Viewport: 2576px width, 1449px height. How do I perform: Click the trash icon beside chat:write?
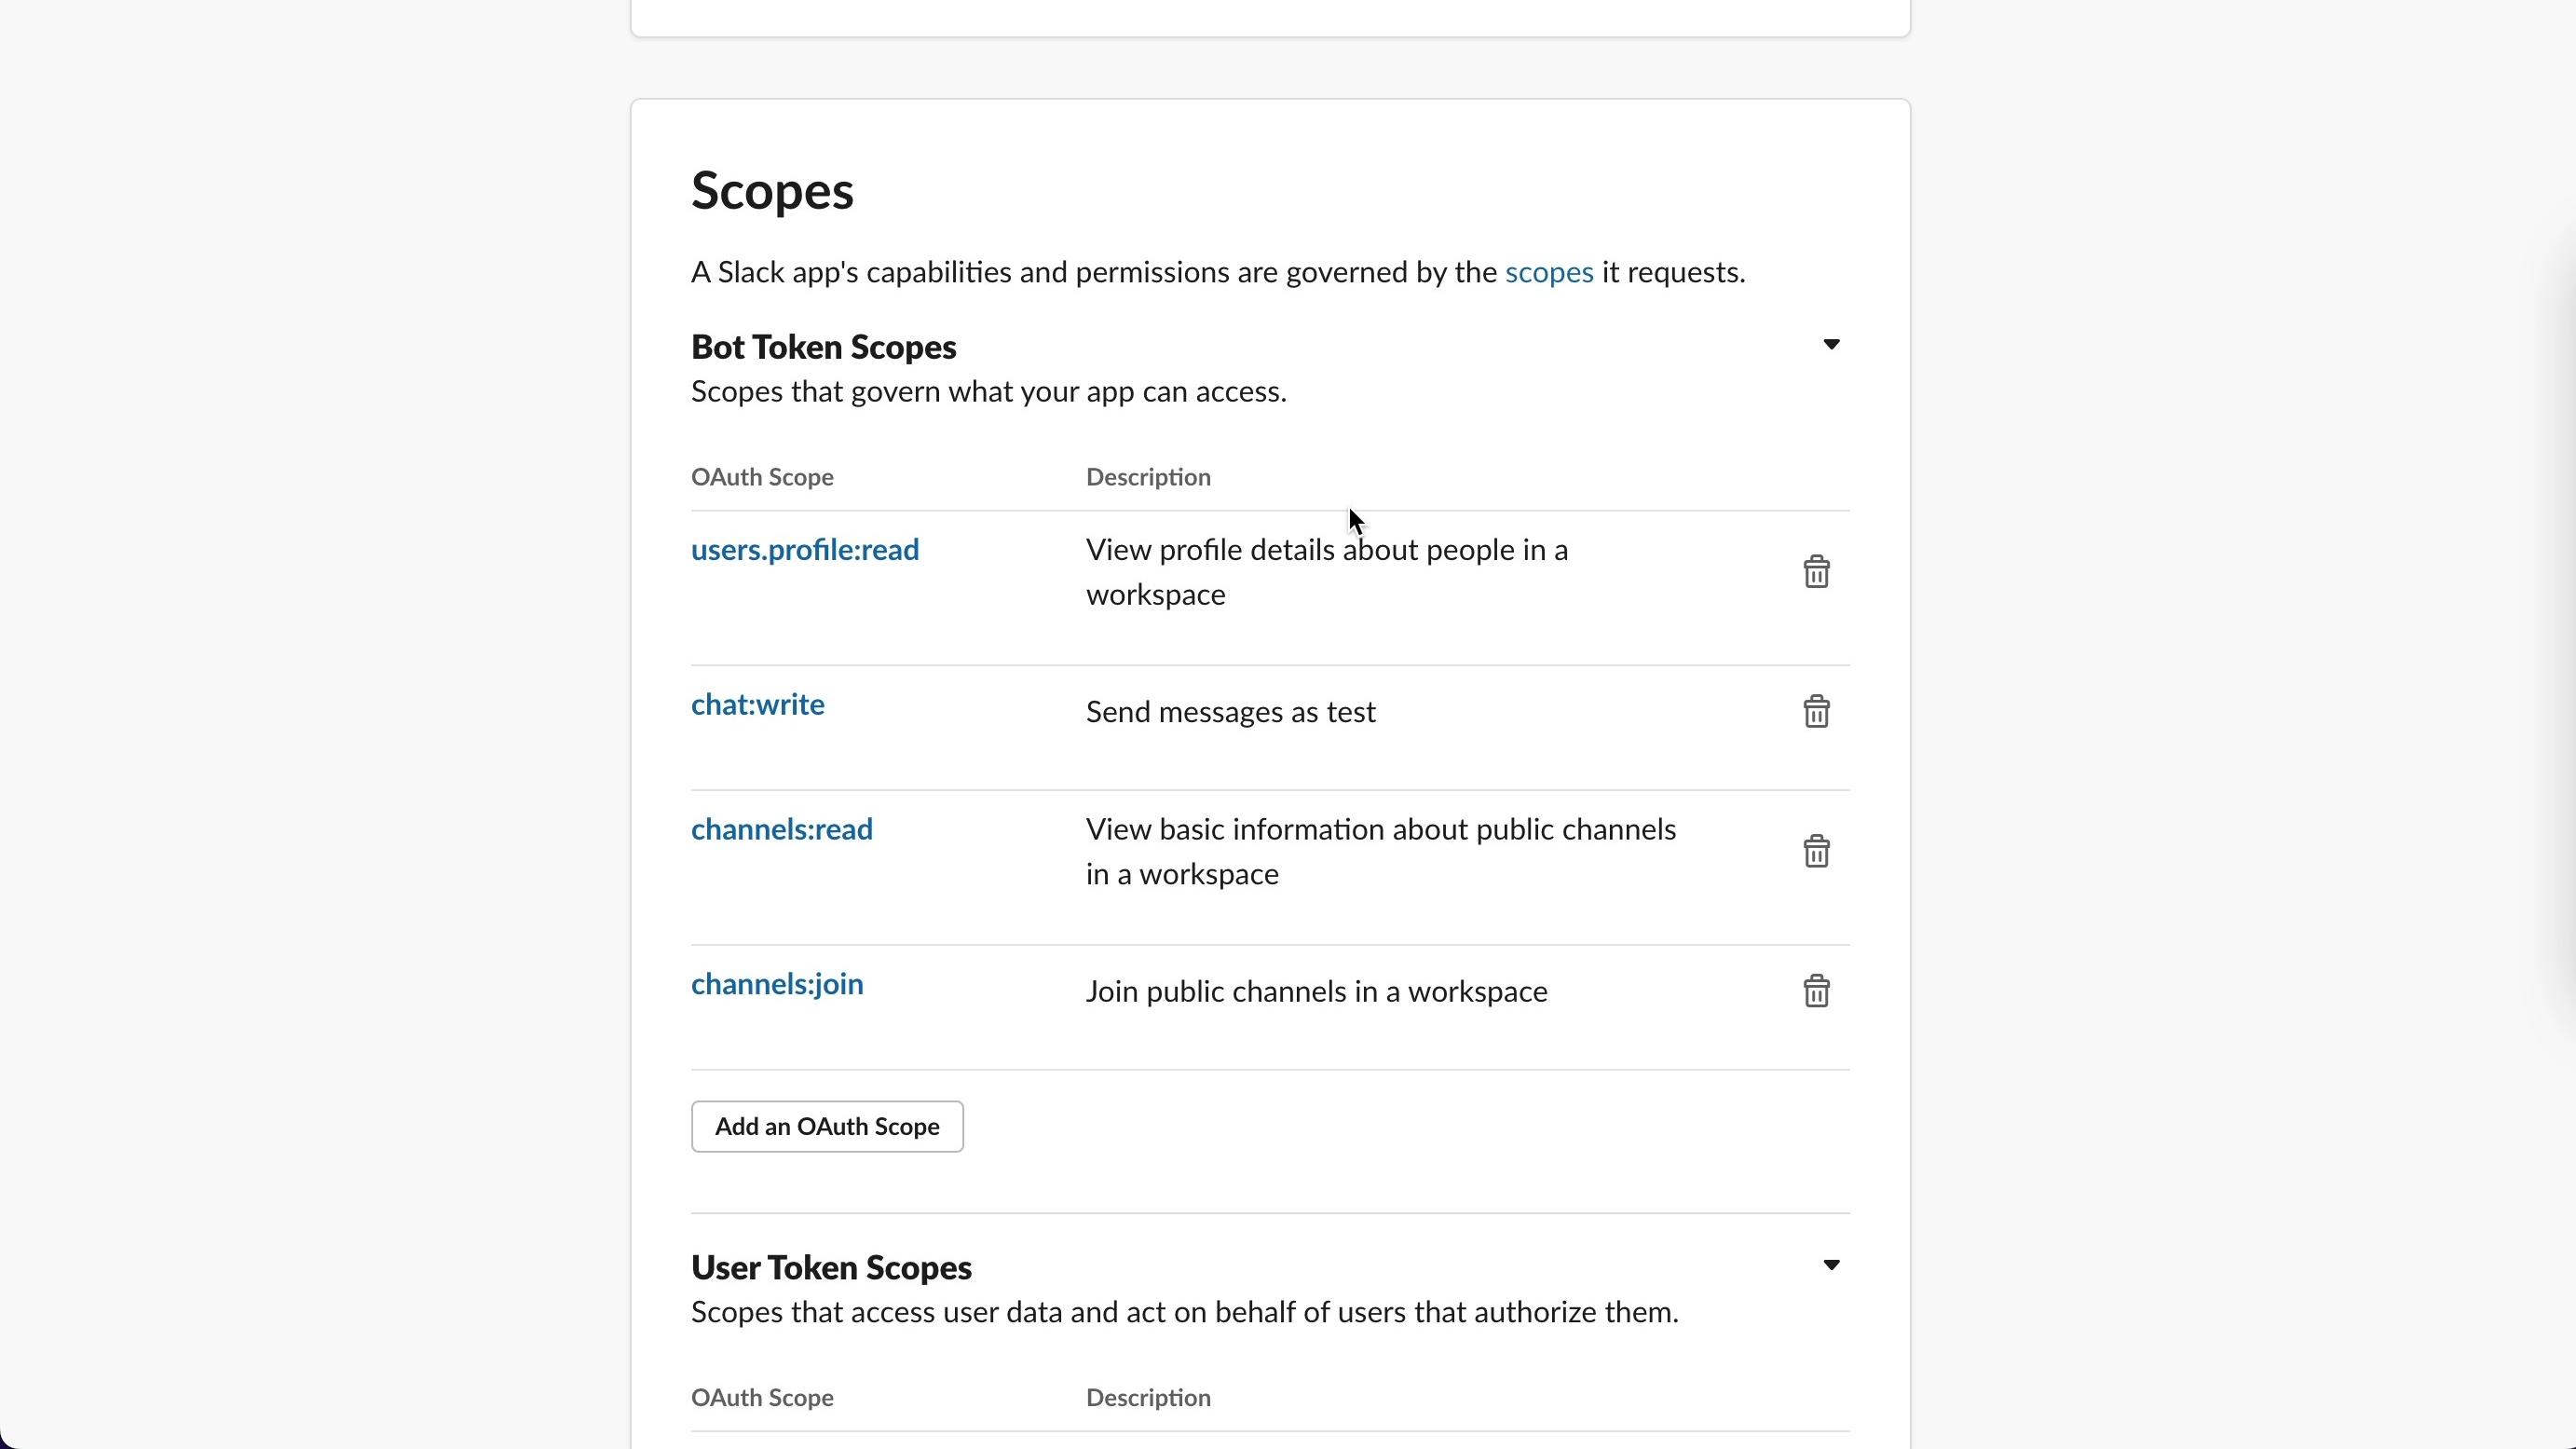click(1816, 710)
